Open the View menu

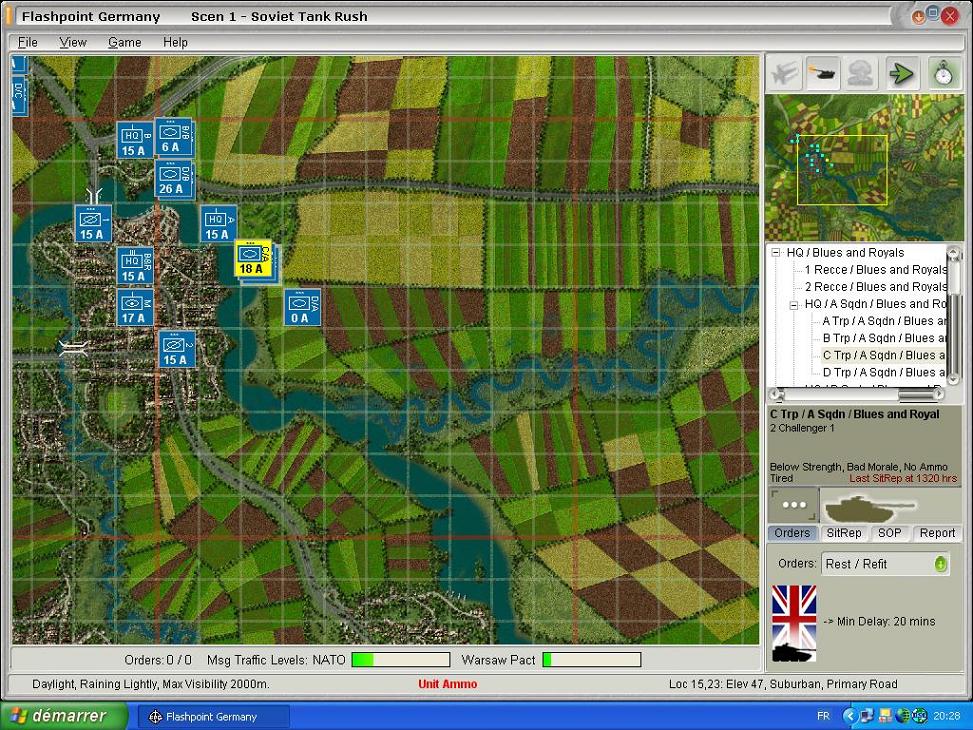(x=73, y=42)
